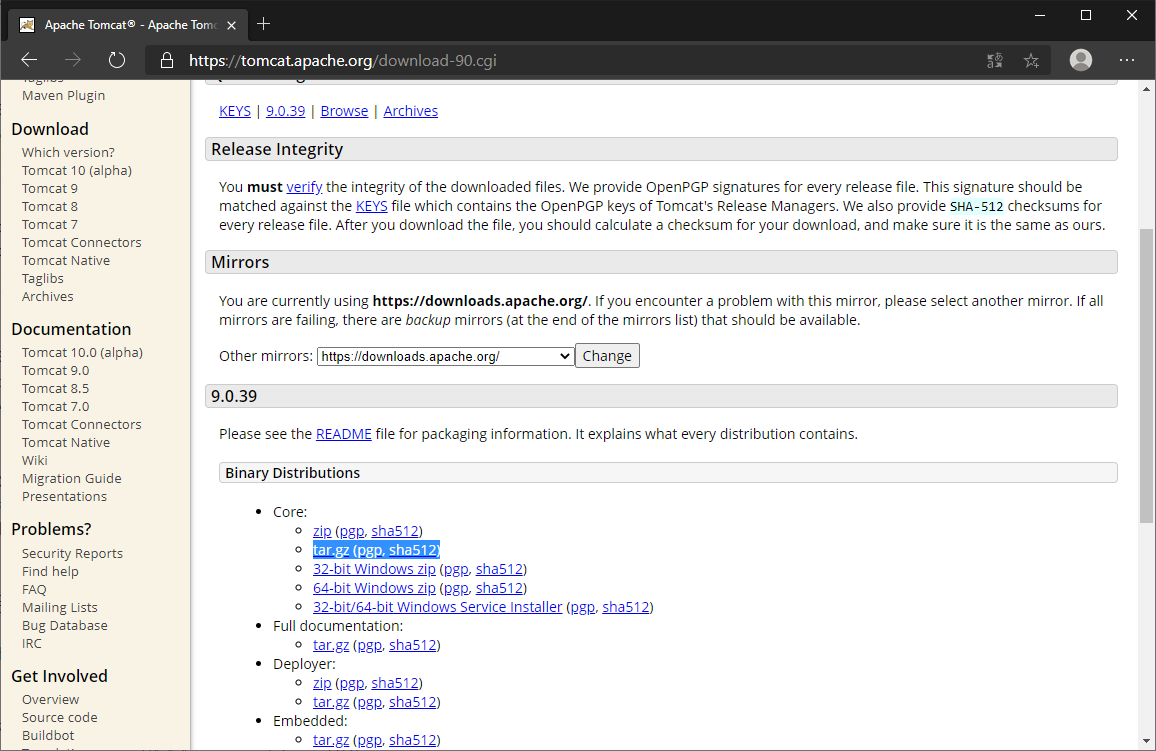Open the sha512 link for 64-bit Windows zip
Viewport: 1156px width, 751px height.
(x=499, y=588)
